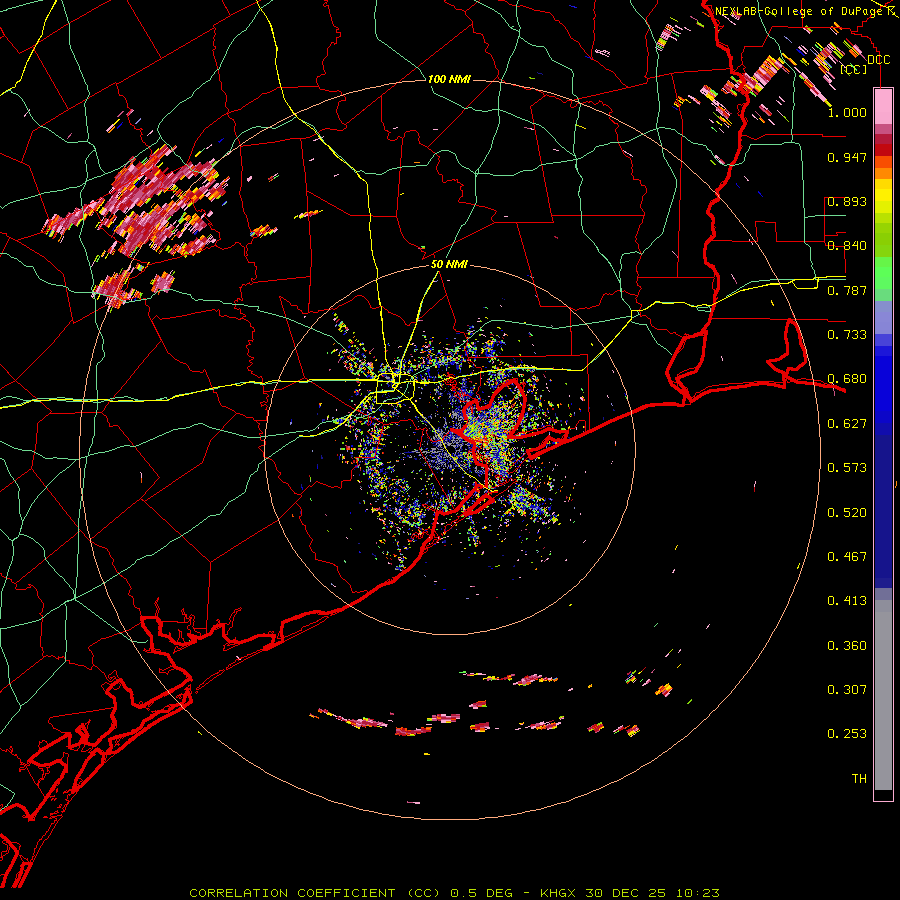This screenshot has width=900, height=900.
Task: Click the pink segment of color bar
Action: coord(883,107)
